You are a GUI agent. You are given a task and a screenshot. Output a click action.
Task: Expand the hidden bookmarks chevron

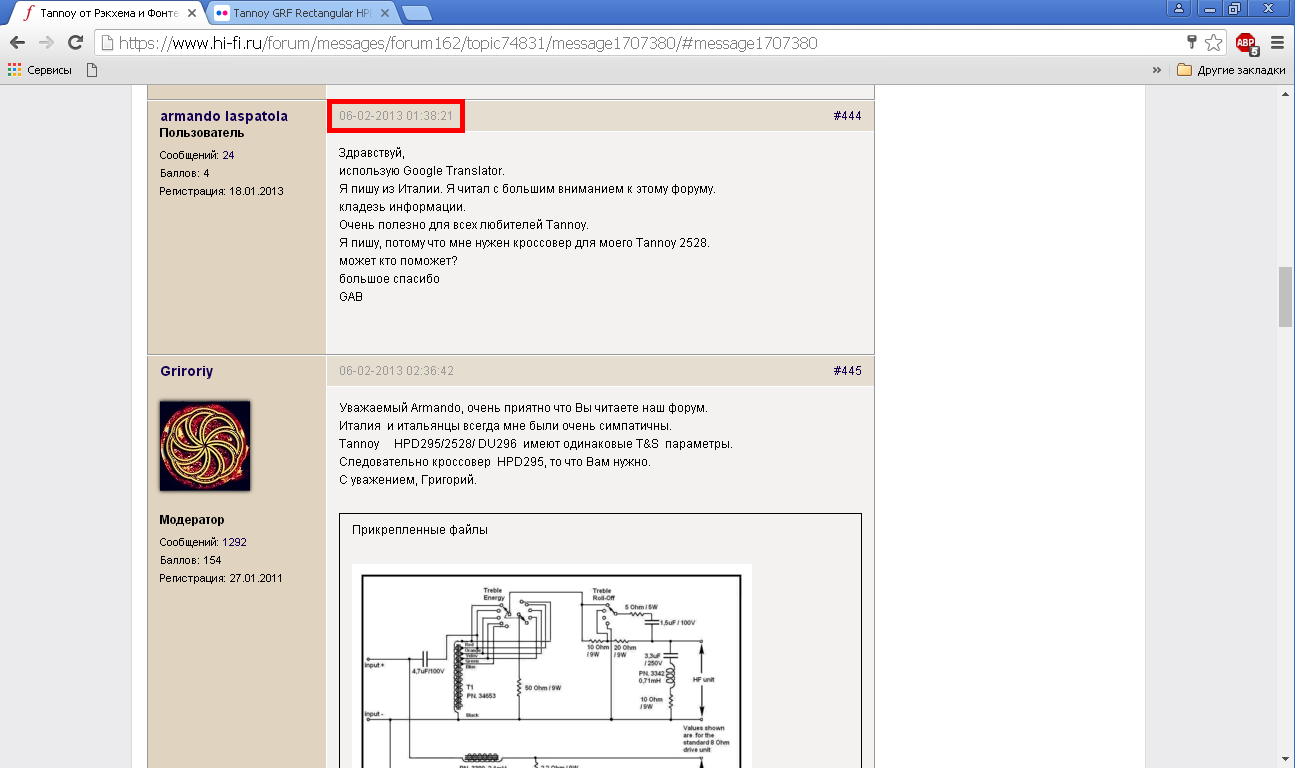pos(1157,70)
